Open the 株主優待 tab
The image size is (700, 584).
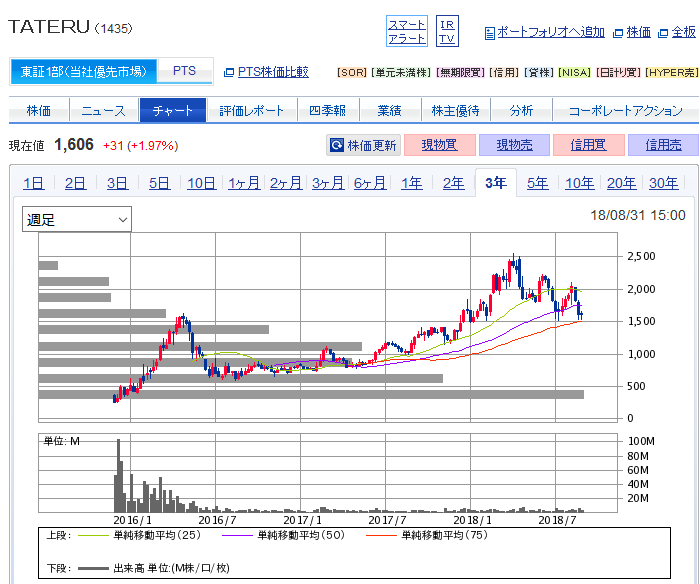(x=455, y=111)
